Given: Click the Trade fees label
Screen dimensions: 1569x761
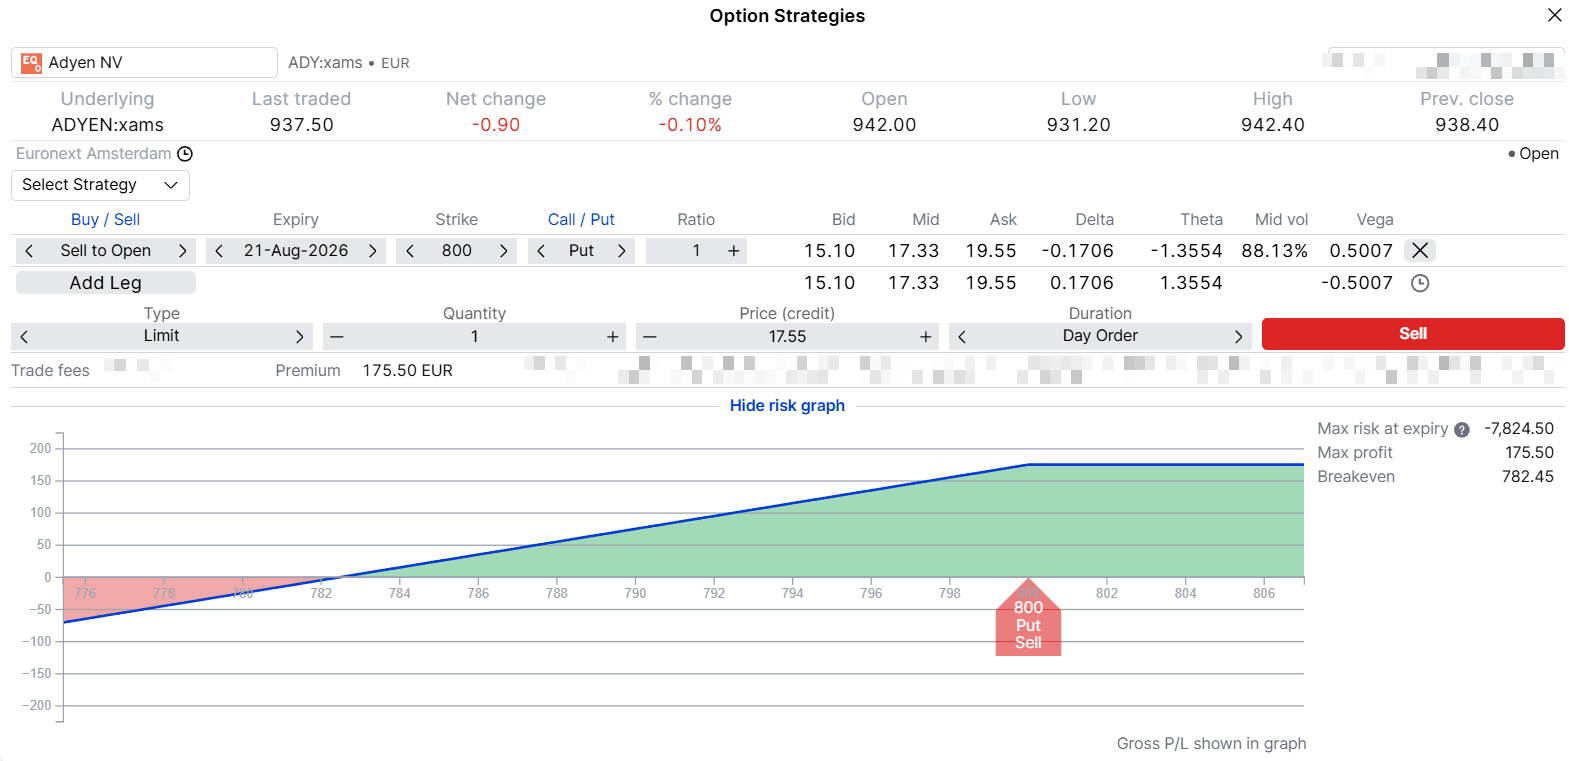Looking at the screenshot, I should pos(50,371).
